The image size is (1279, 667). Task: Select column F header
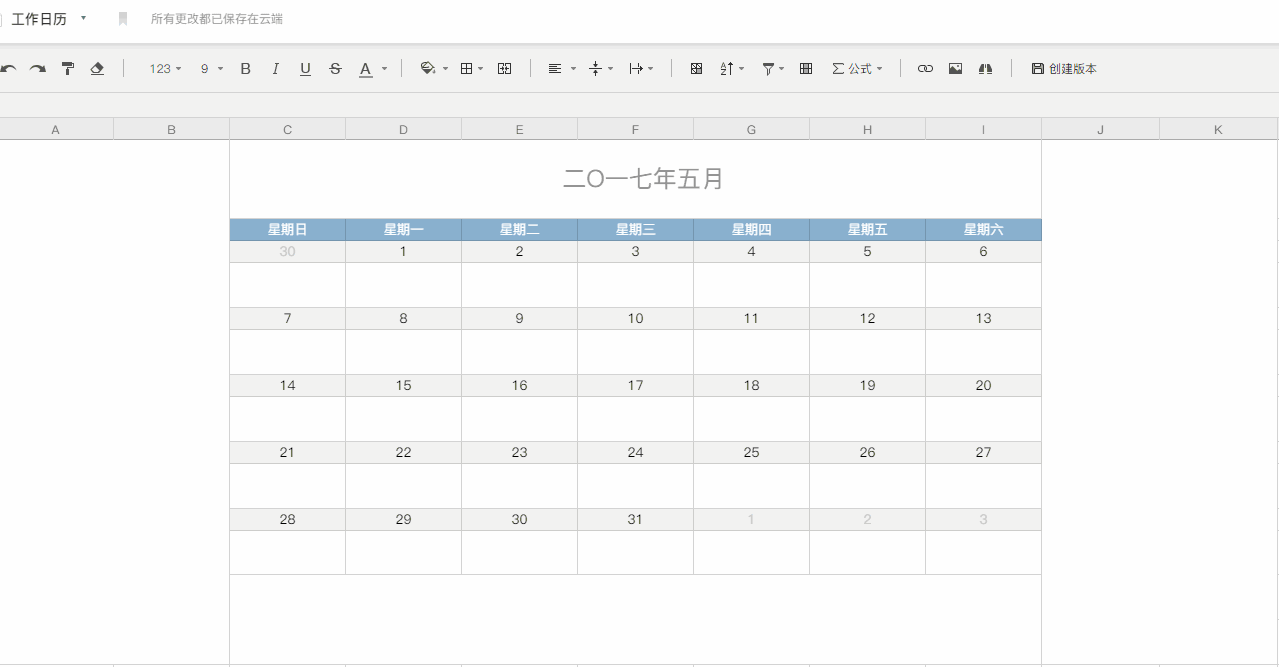635,129
